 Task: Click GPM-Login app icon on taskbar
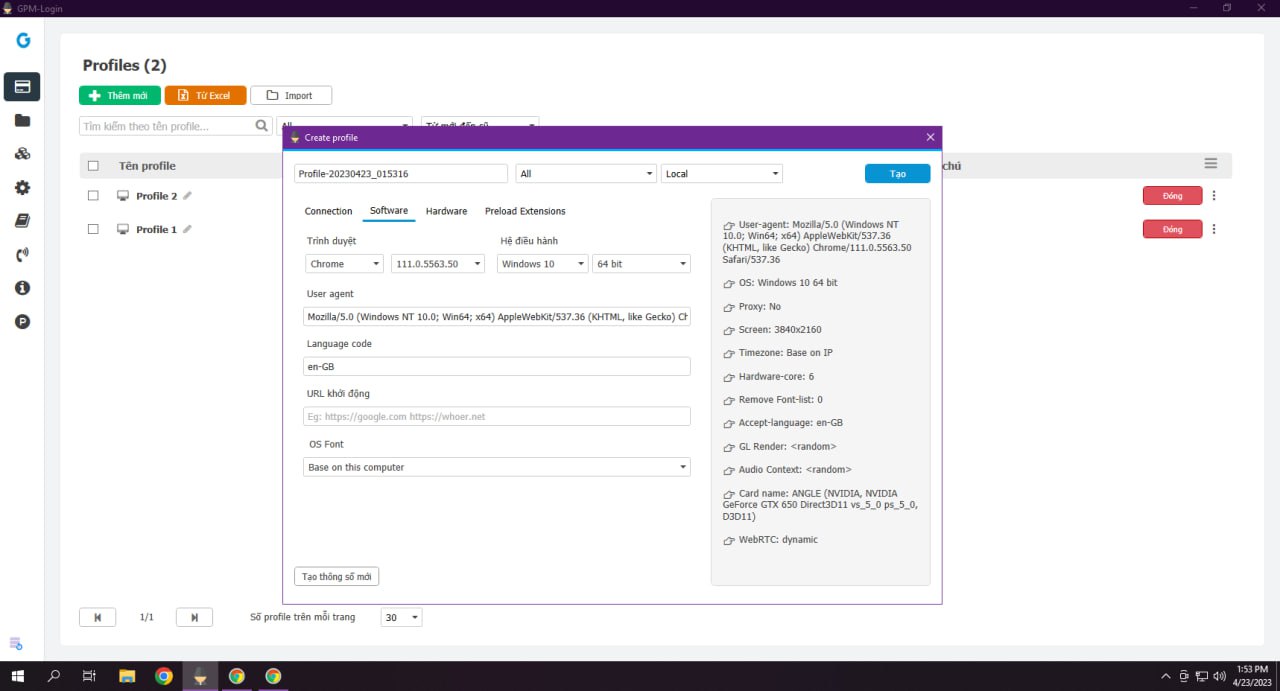(200, 676)
